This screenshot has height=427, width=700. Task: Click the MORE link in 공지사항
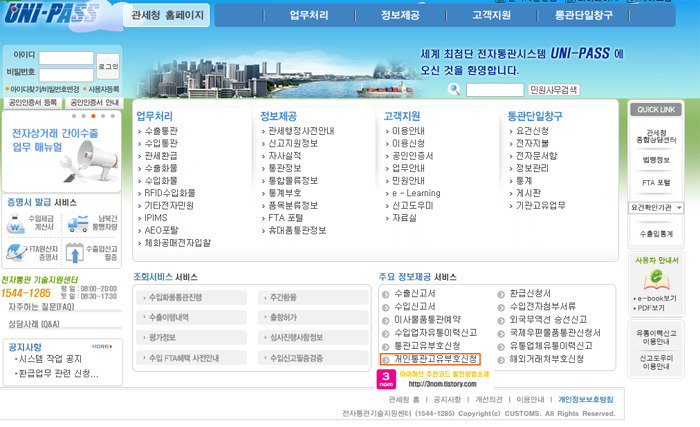(x=102, y=347)
